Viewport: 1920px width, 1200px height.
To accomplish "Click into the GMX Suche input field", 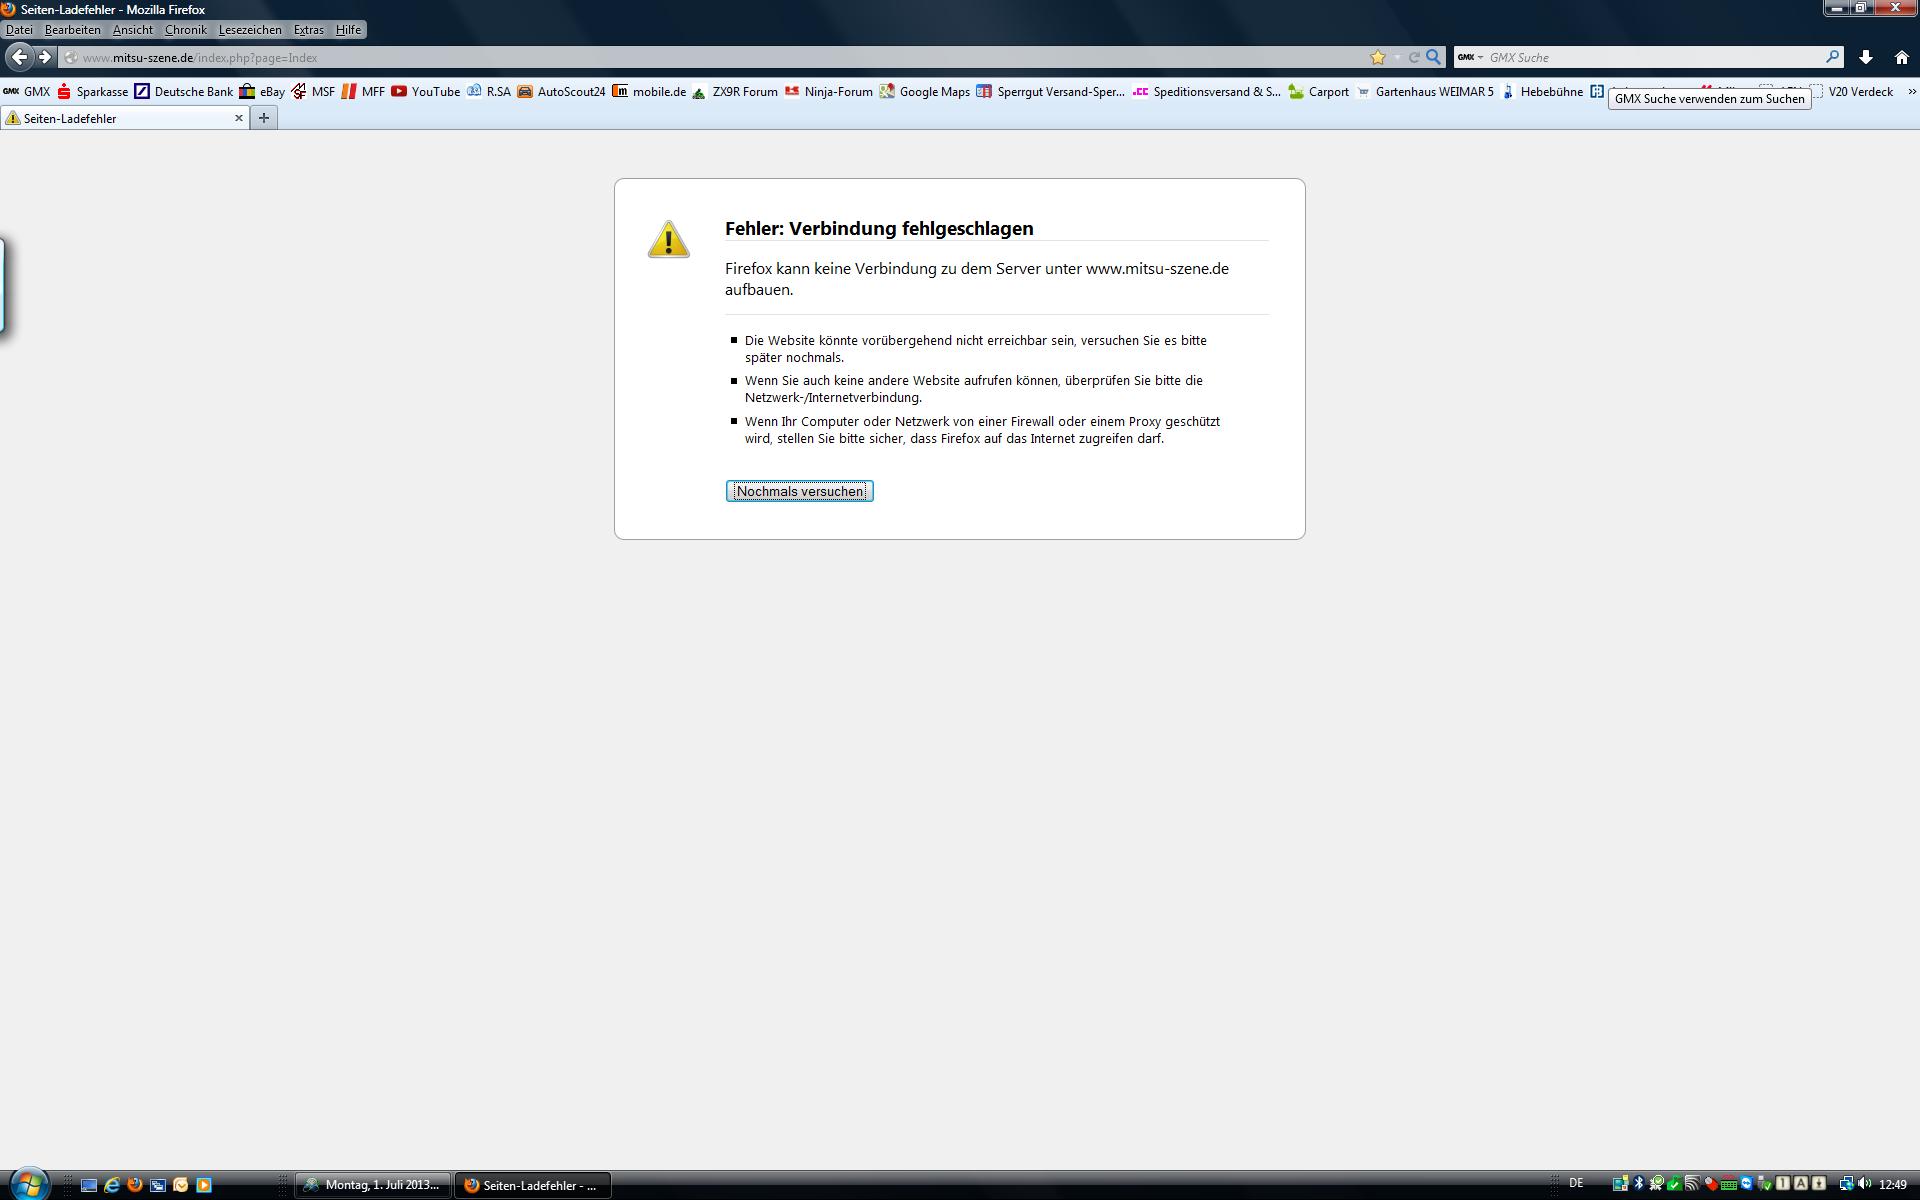I will pos(1650,57).
